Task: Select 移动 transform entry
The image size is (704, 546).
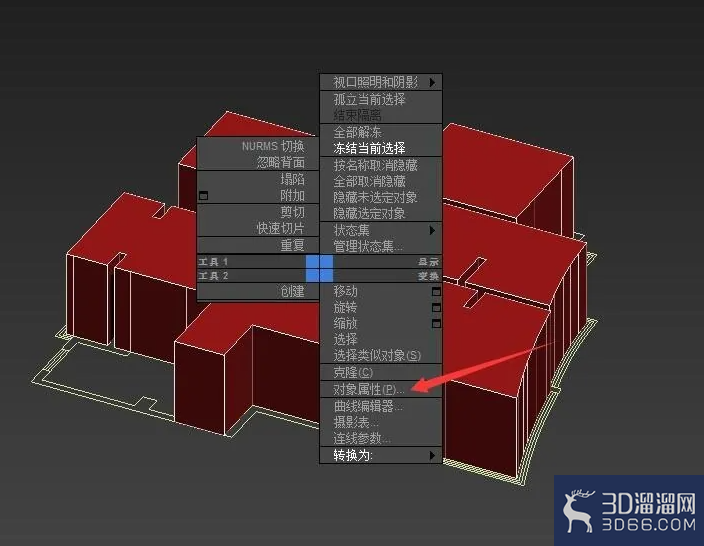Action: click(381, 291)
